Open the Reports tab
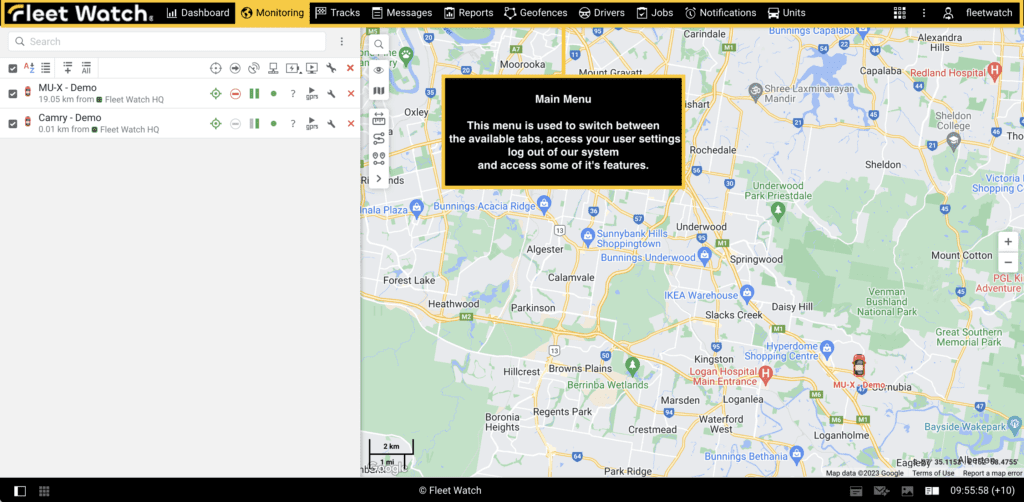Screen dimensions: 1024x502 coord(468,13)
